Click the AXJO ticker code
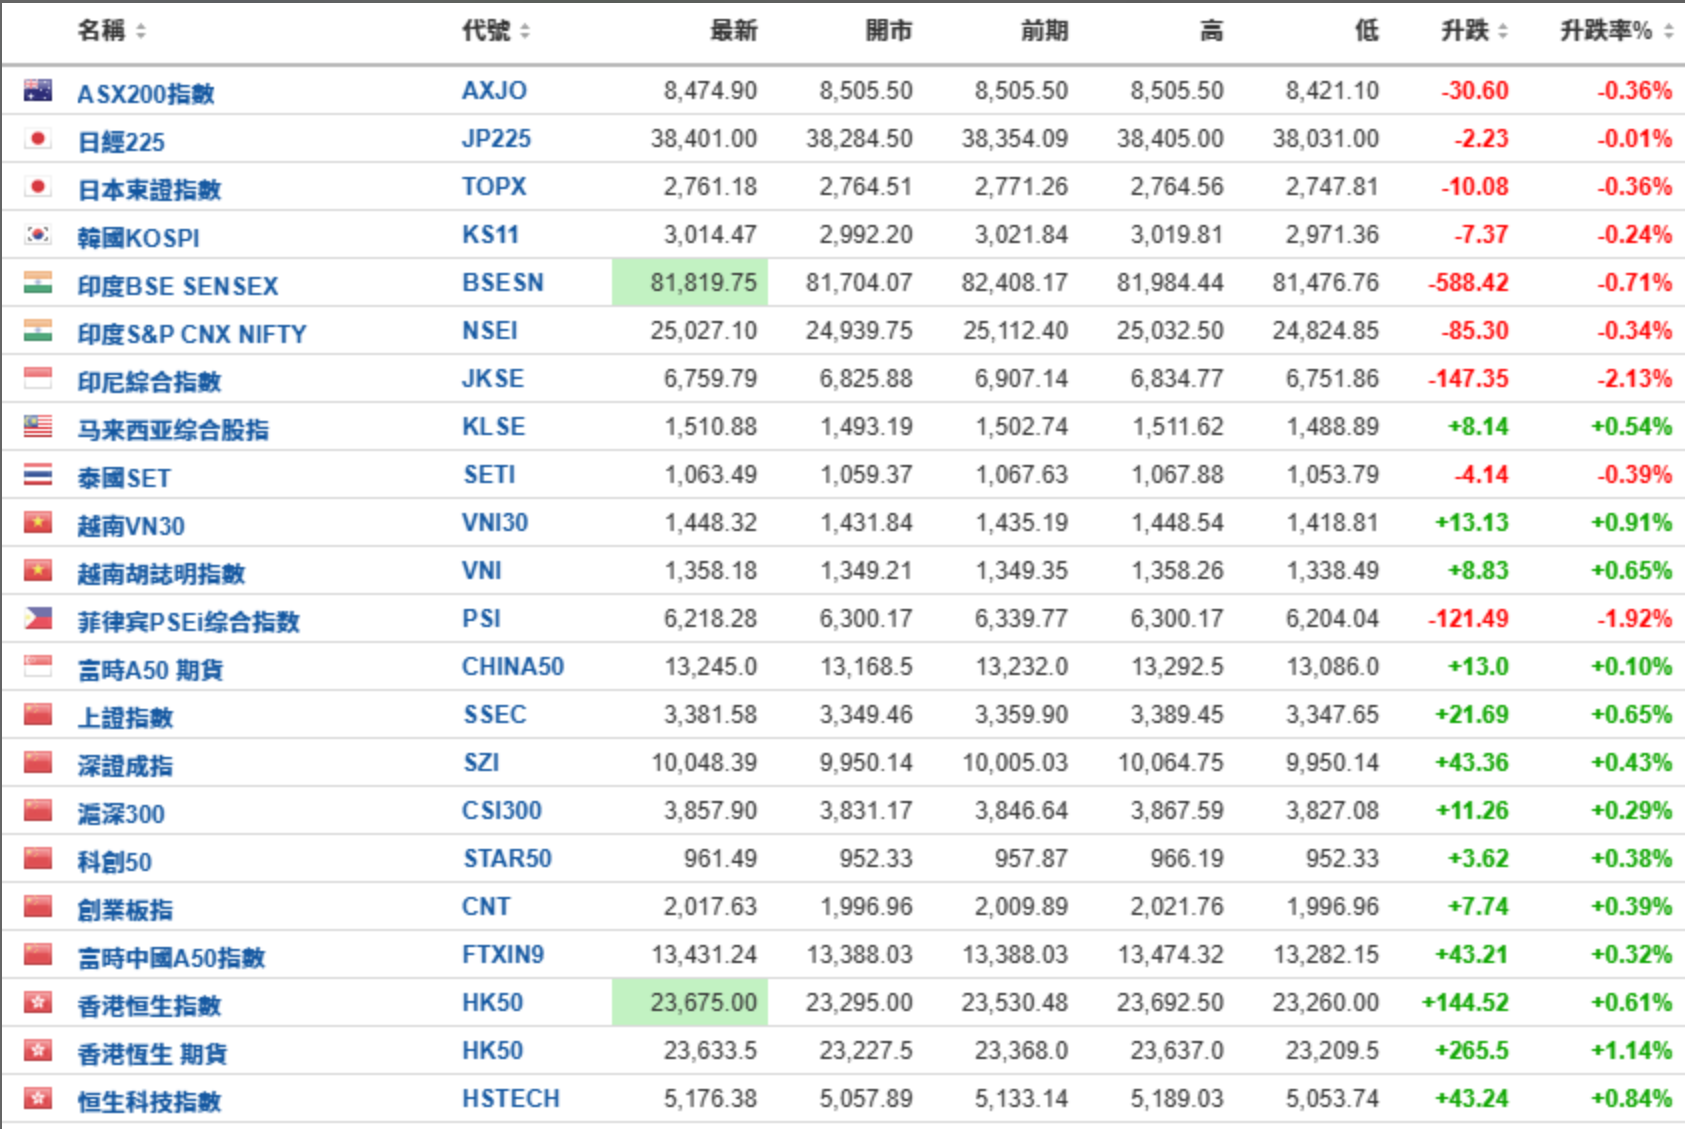This screenshot has width=1685, height=1129. [x=494, y=90]
